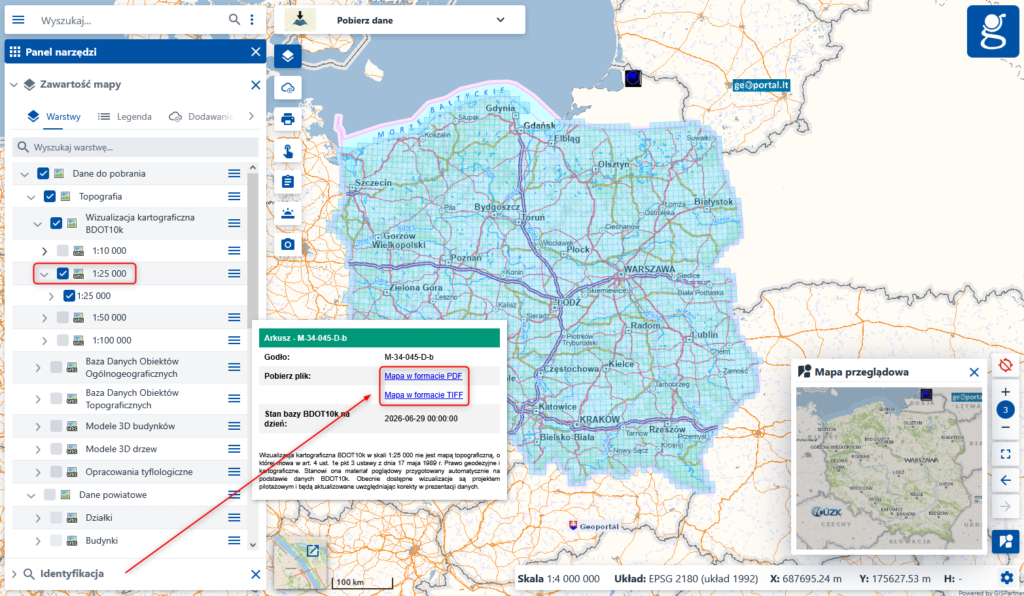This screenshot has height=596, width=1024.
Task: Enable the 1:10 000 layer checkbox
Action: [63, 251]
